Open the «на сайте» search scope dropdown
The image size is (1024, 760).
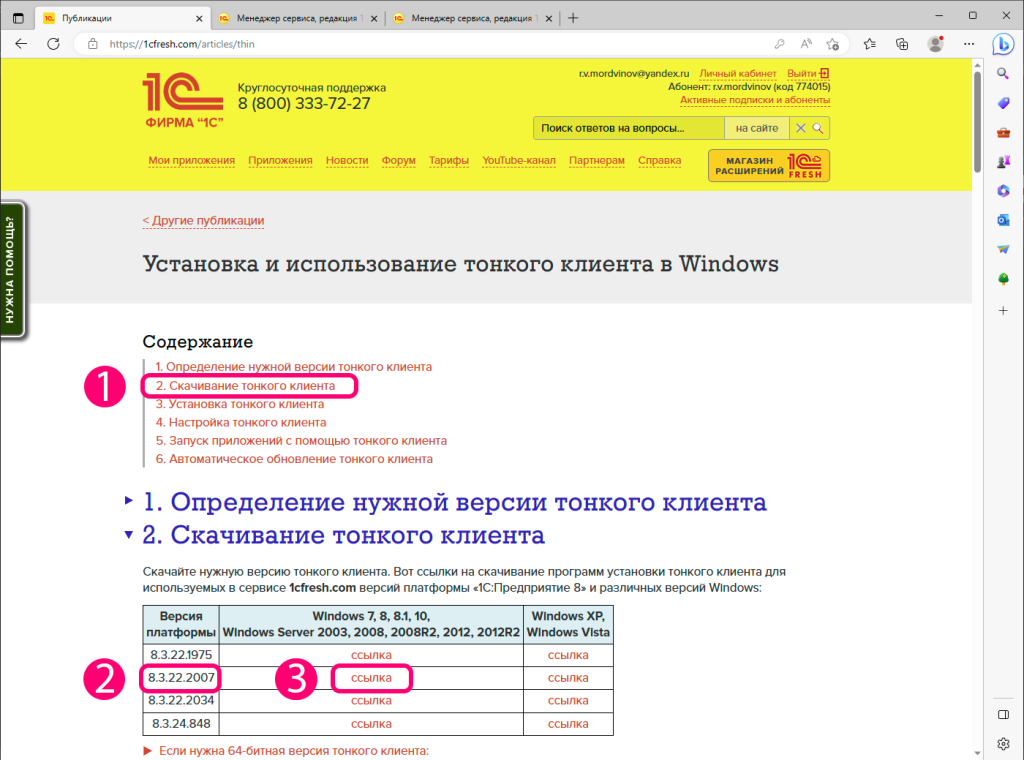coord(756,128)
